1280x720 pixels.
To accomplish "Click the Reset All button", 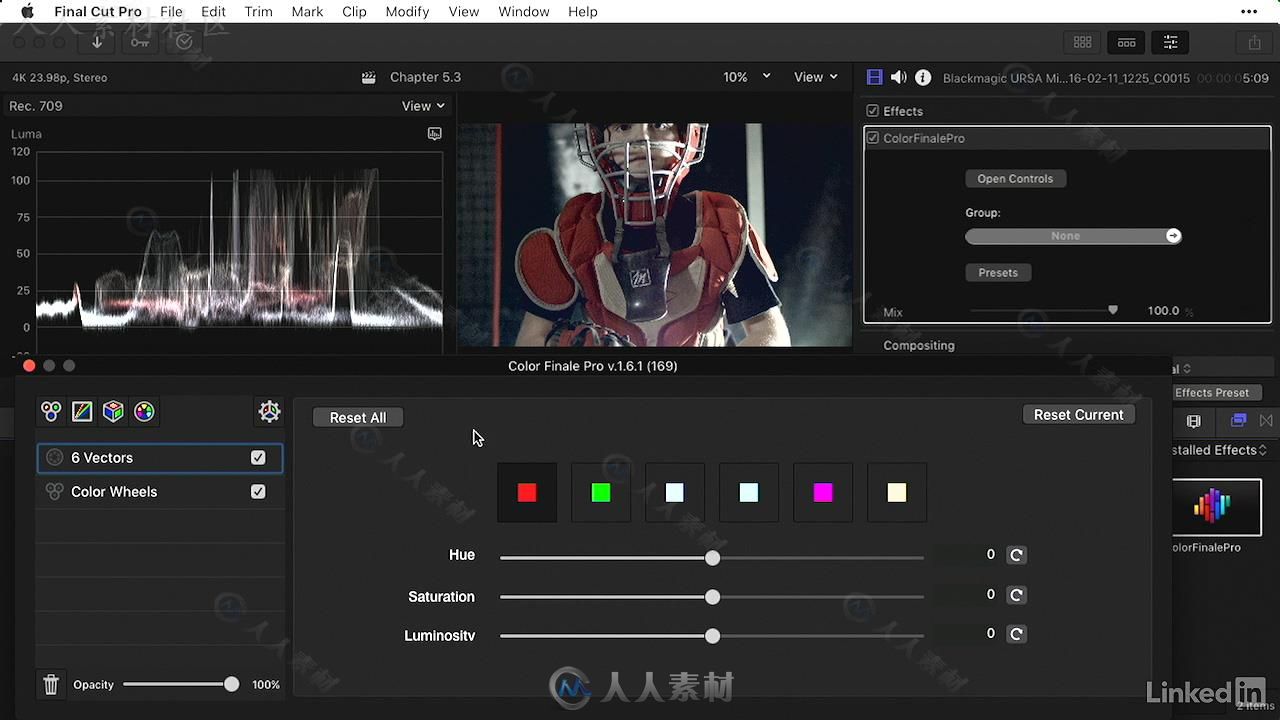I will point(358,417).
